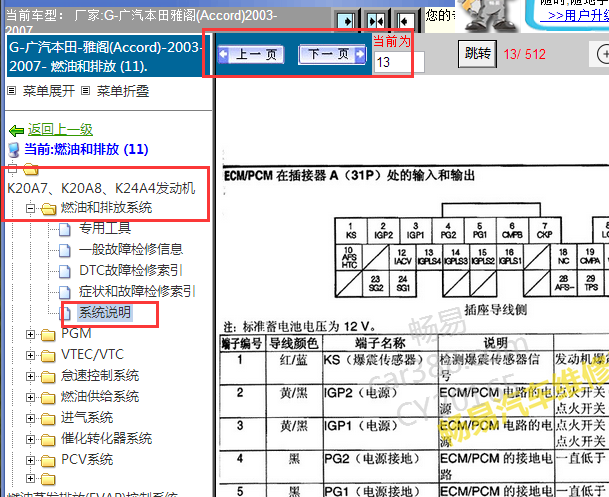
Task: Click the 跳转 jump button
Action: coord(477,54)
